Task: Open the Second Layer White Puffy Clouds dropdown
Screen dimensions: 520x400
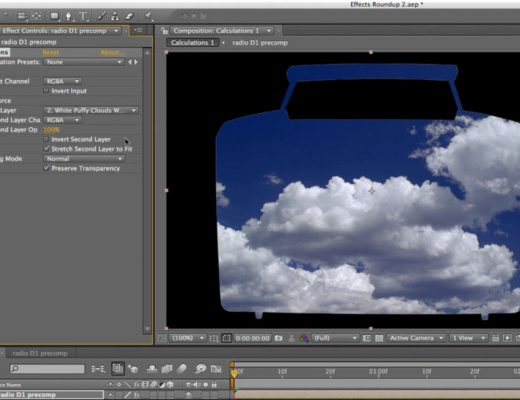Action: [x=91, y=110]
